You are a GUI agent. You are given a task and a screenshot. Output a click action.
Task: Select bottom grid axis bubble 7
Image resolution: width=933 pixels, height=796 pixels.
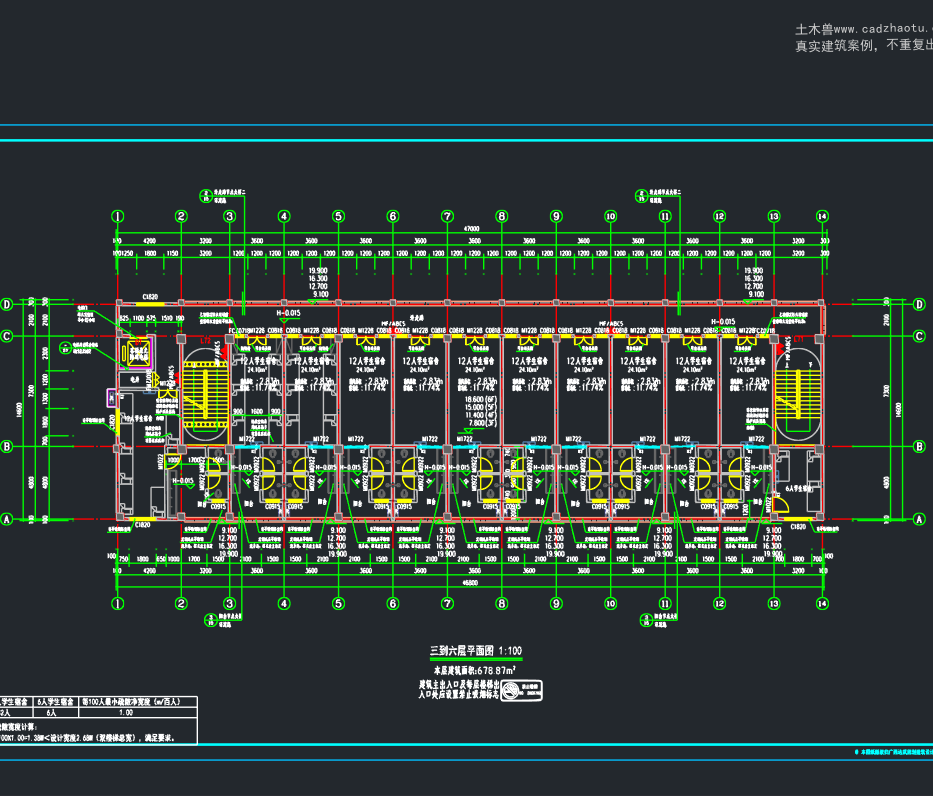coord(447,603)
